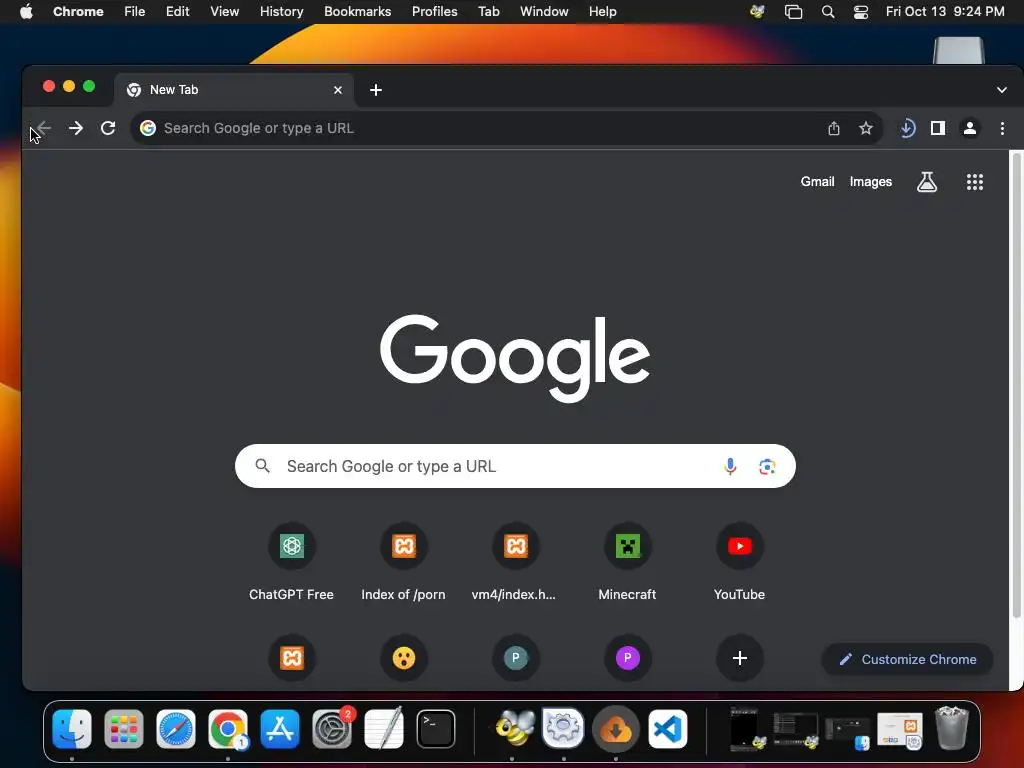Open the purple P shortcut tile
Viewport: 1024px width, 768px height.
pos(628,658)
